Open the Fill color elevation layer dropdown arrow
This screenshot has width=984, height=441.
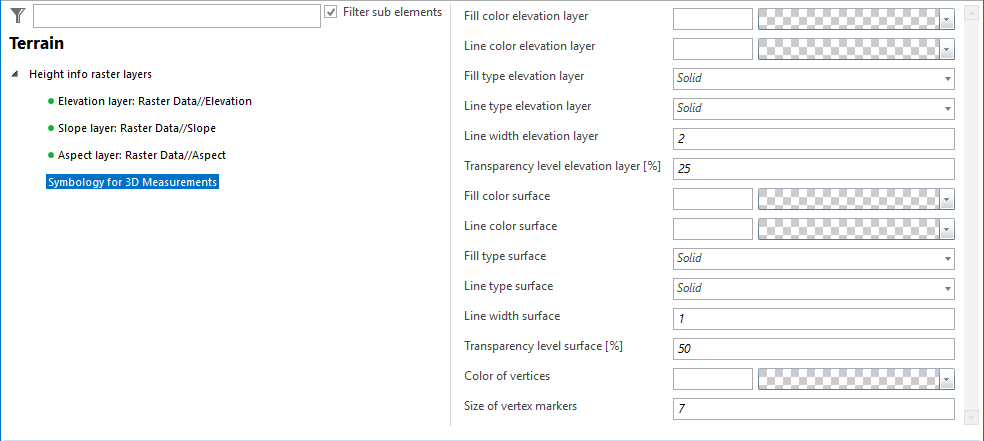click(x=946, y=19)
